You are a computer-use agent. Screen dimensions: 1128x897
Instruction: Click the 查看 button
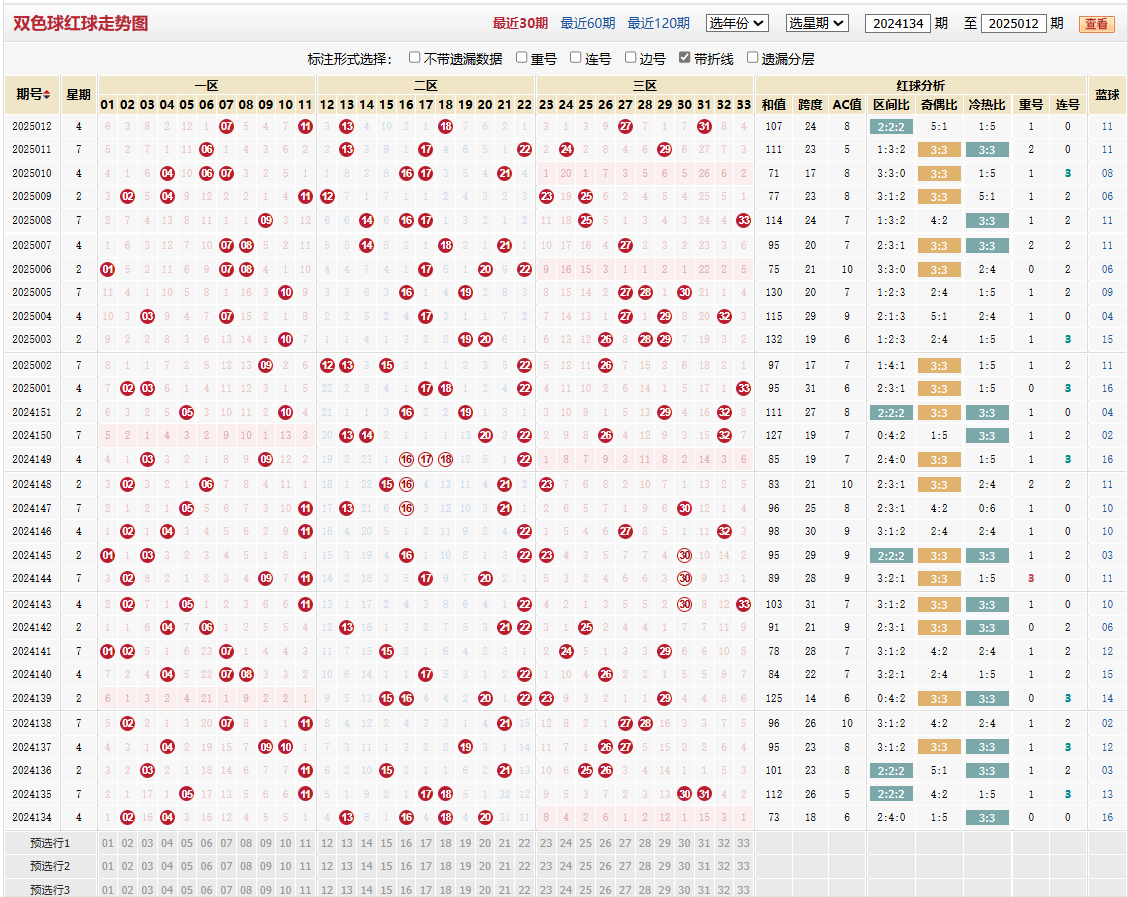pos(1096,24)
